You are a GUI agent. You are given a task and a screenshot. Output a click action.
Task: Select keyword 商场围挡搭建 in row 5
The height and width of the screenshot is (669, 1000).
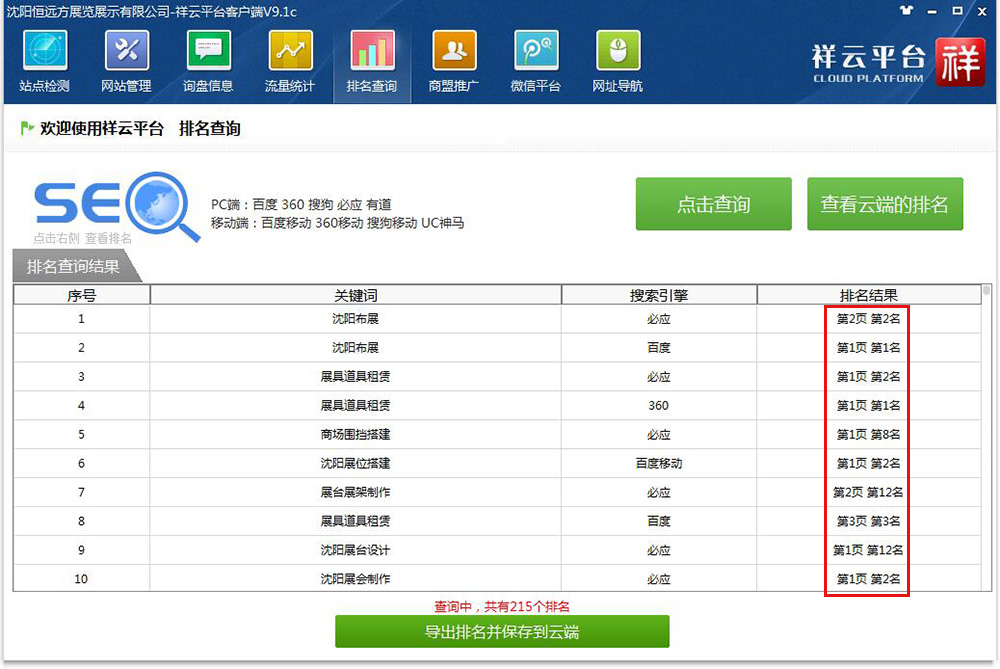point(355,434)
